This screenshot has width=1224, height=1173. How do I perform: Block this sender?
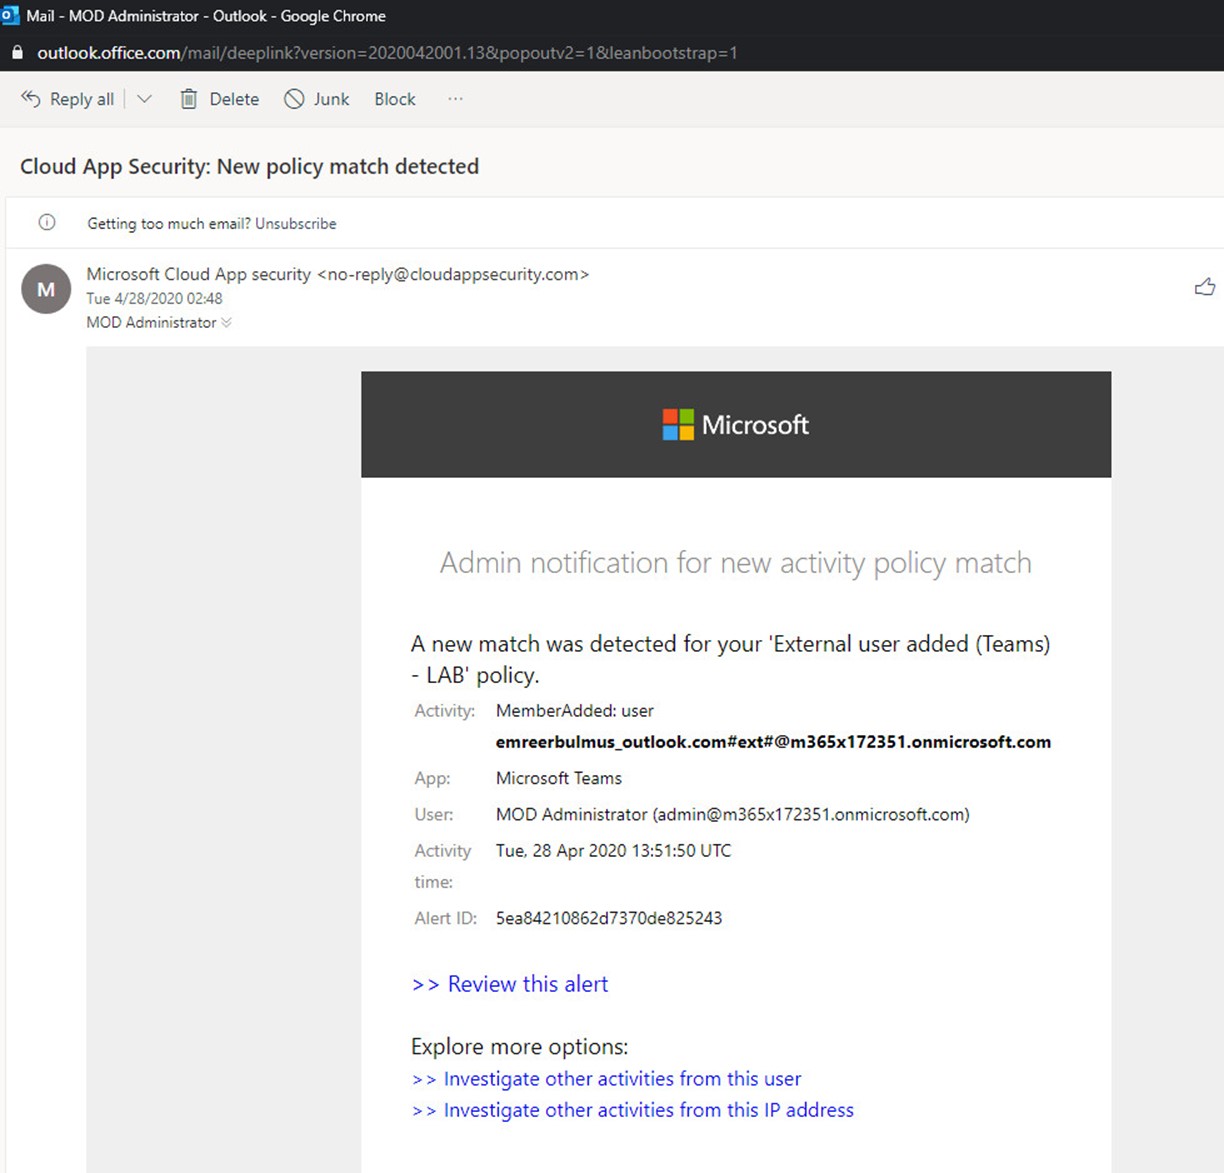pyautogui.click(x=395, y=99)
